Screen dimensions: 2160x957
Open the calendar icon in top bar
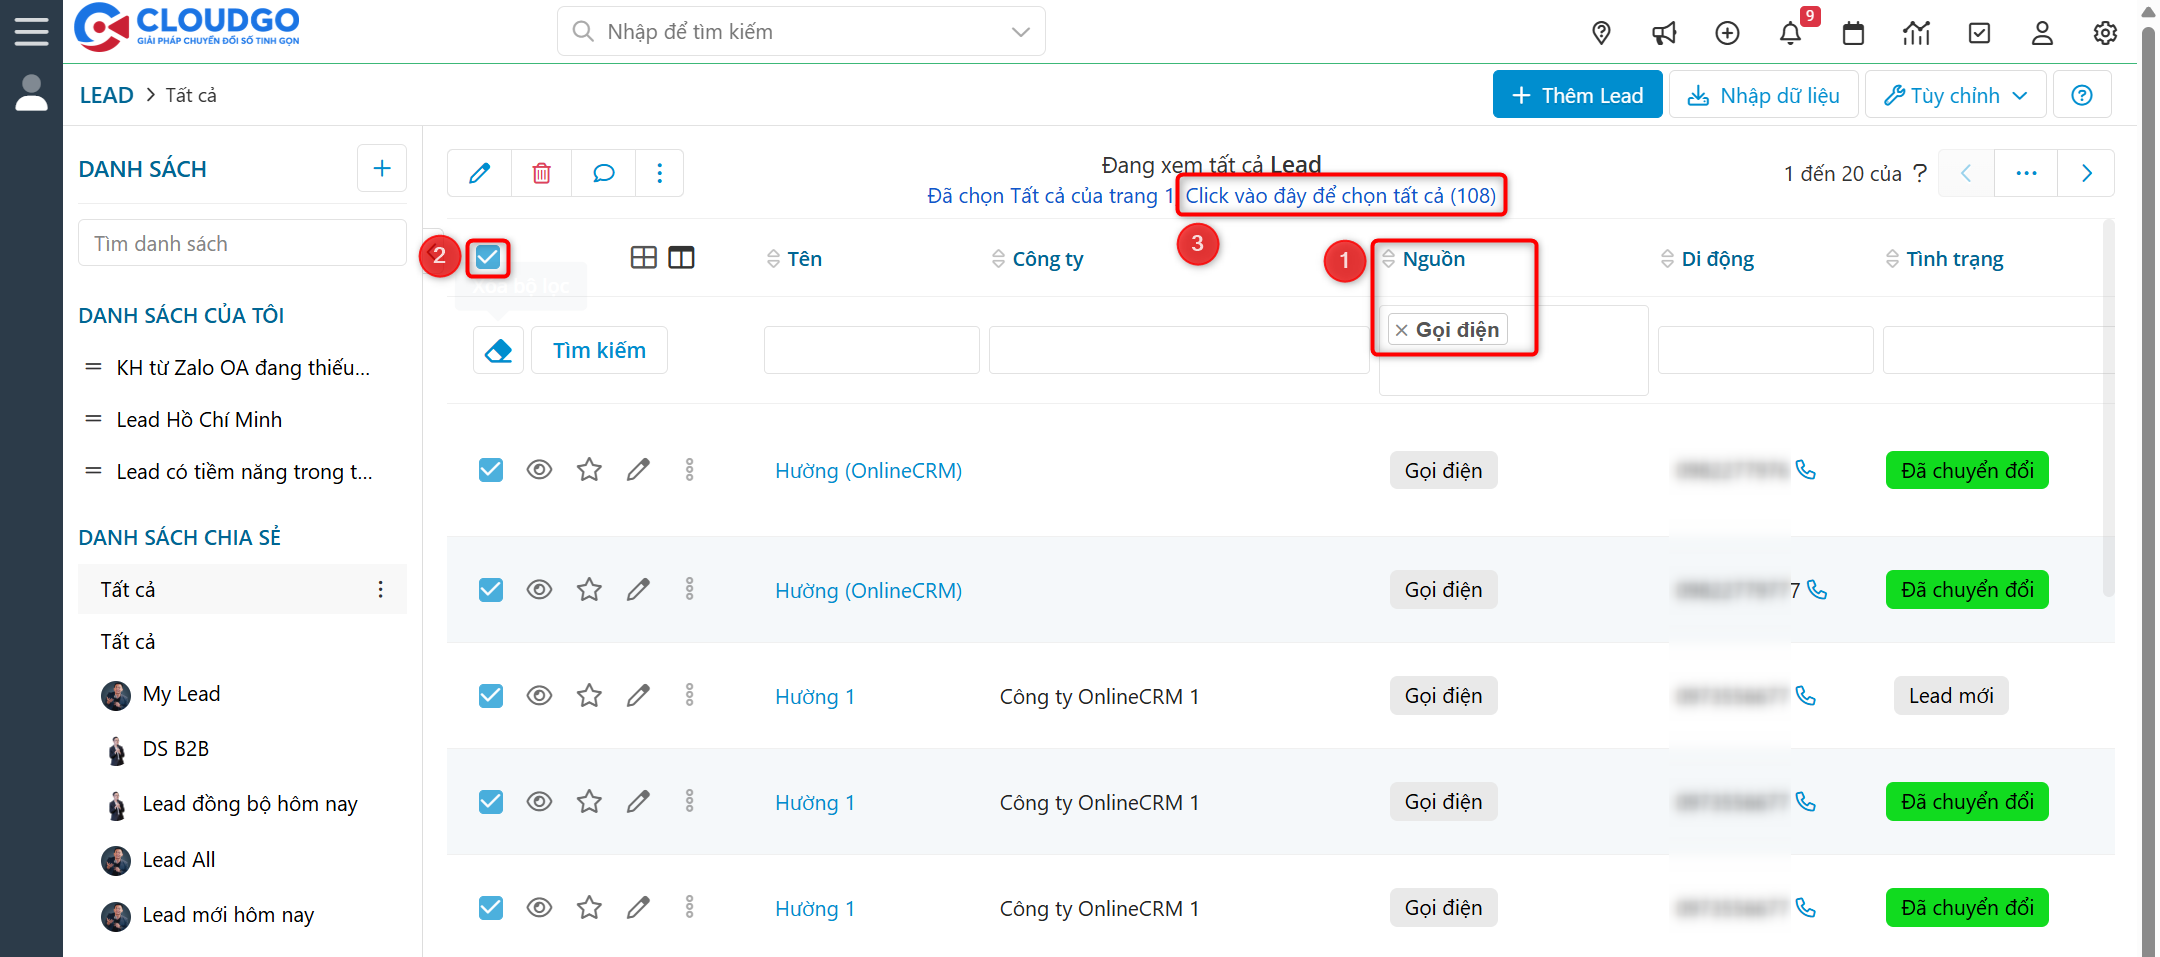click(x=1853, y=33)
